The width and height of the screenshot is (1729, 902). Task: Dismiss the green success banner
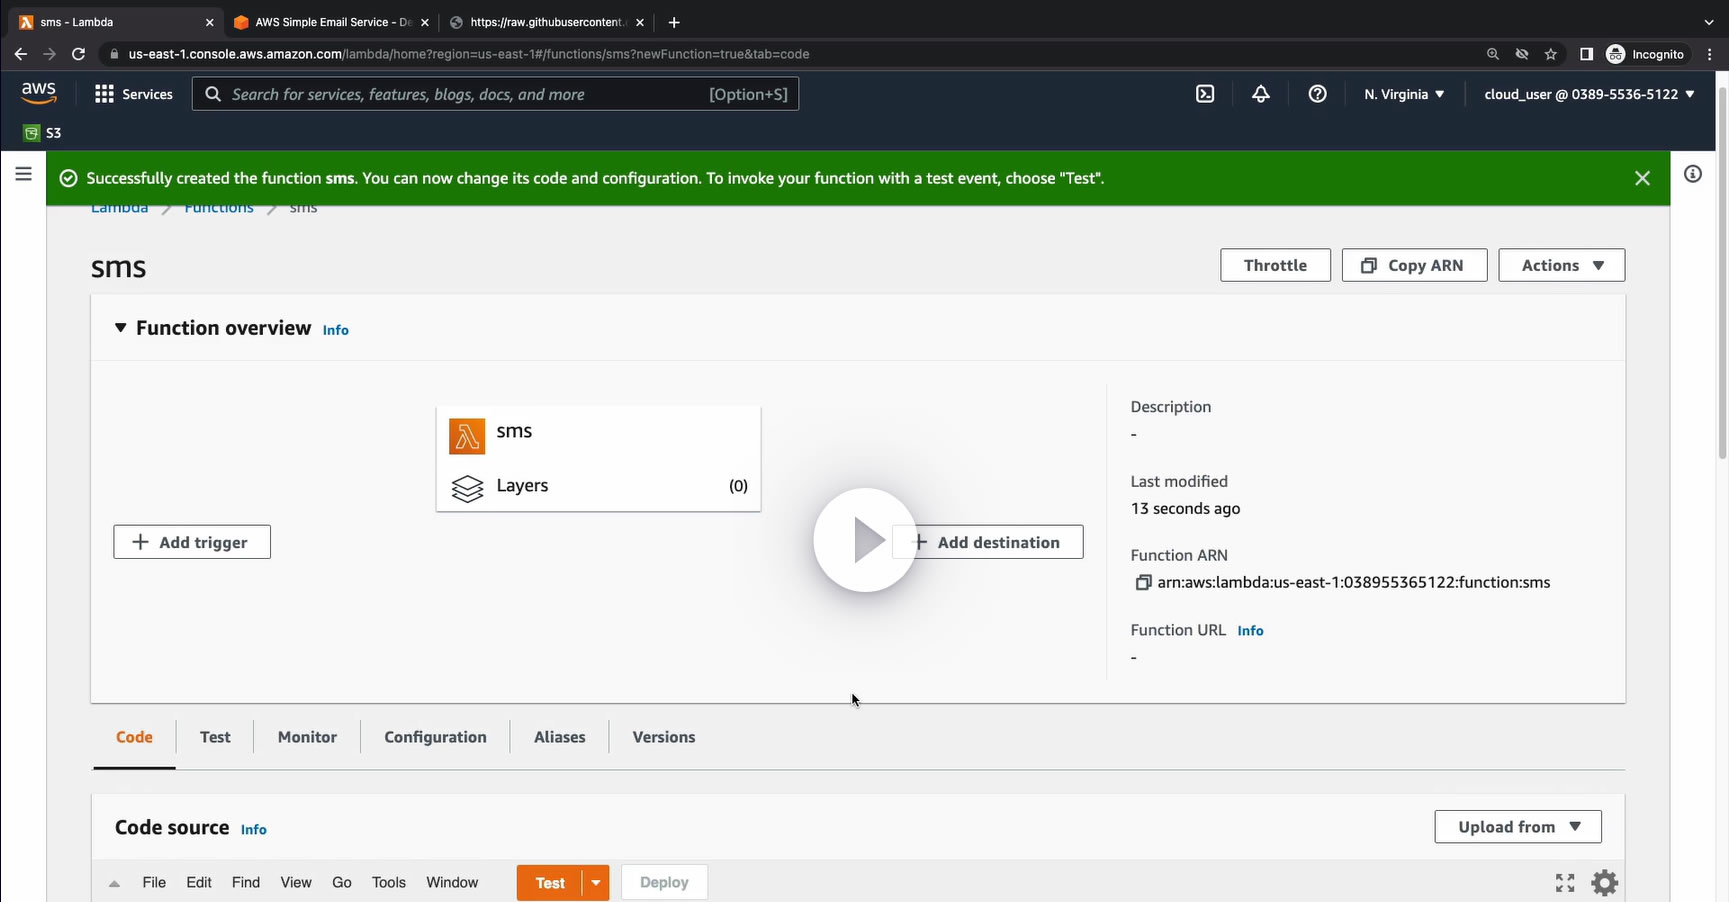[x=1642, y=178]
